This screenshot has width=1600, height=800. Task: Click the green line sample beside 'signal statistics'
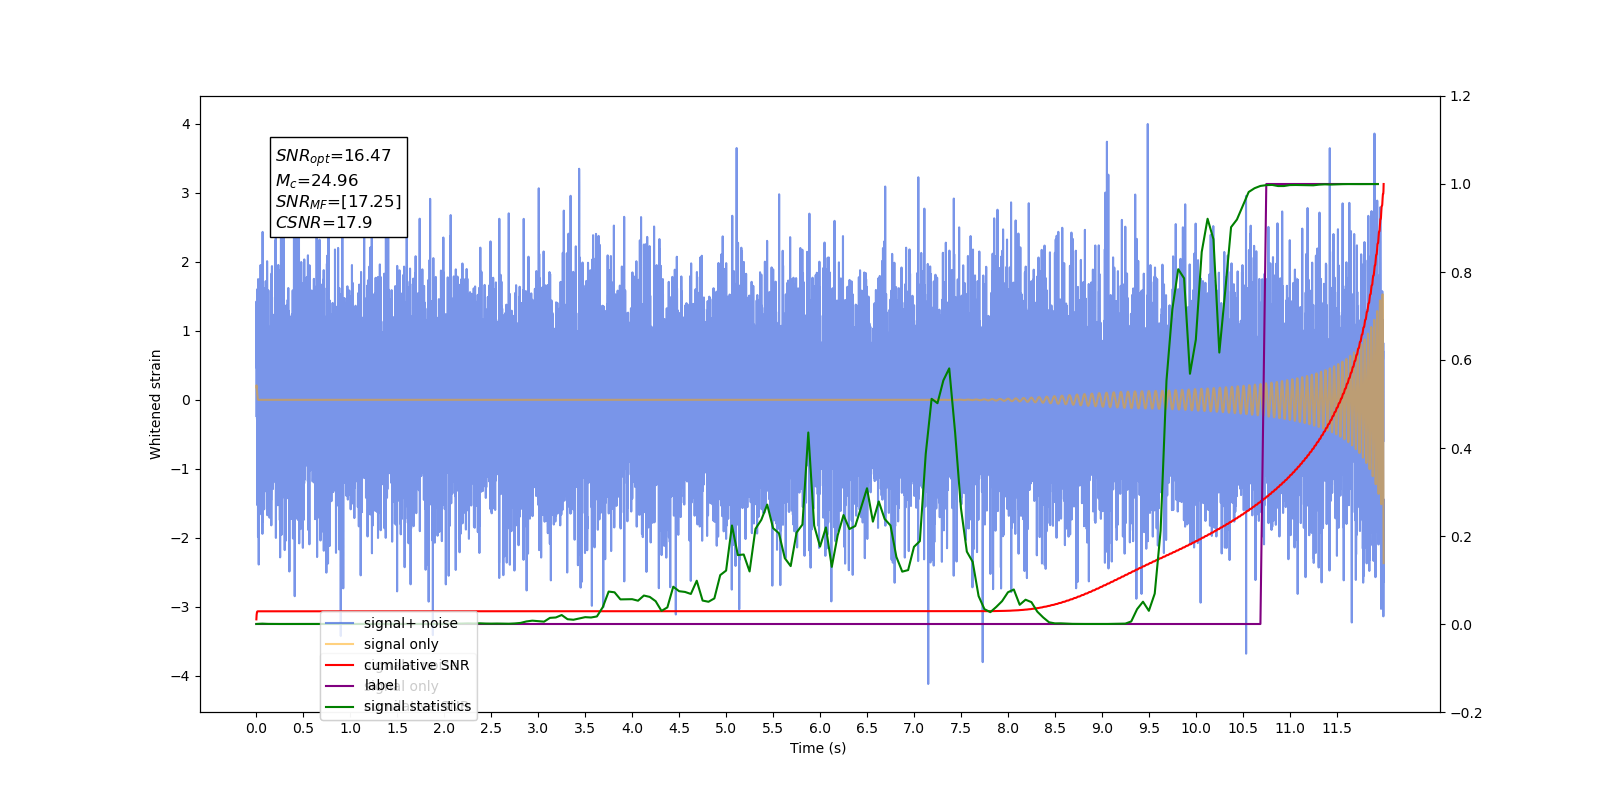pyautogui.click(x=340, y=706)
